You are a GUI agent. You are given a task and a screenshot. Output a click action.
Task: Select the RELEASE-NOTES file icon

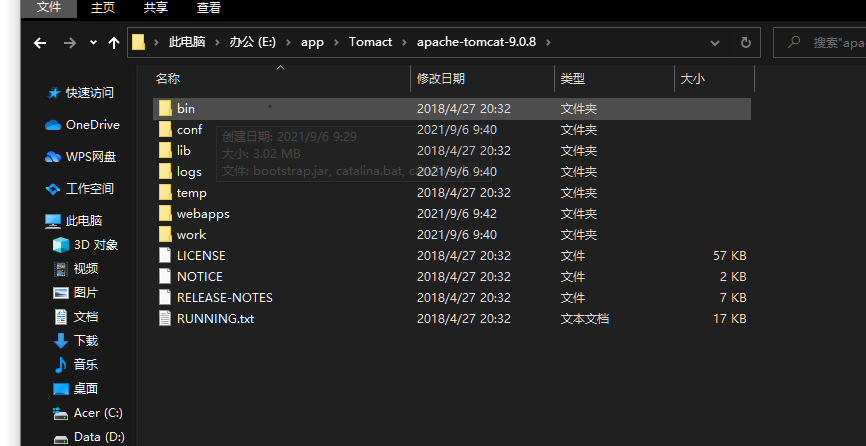[165, 297]
